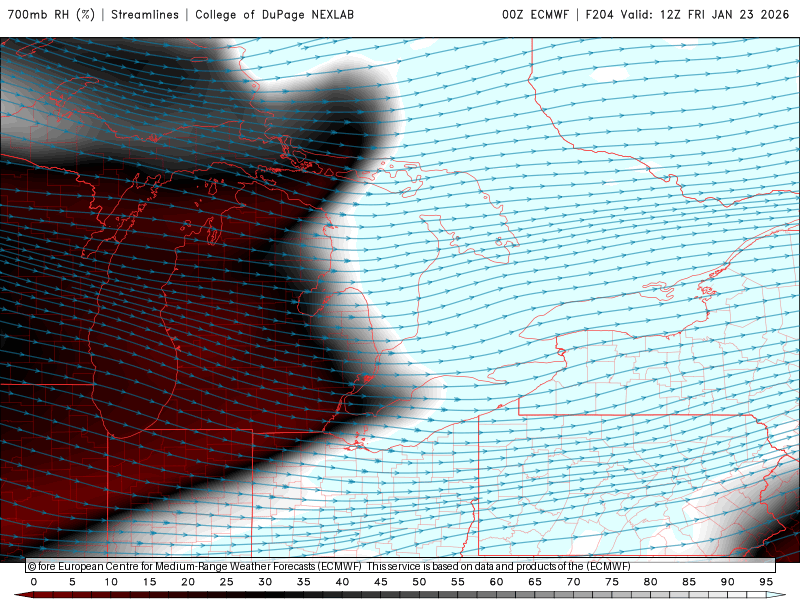
Task: Click the "0" colorbar scale label
Action: (34, 582)
